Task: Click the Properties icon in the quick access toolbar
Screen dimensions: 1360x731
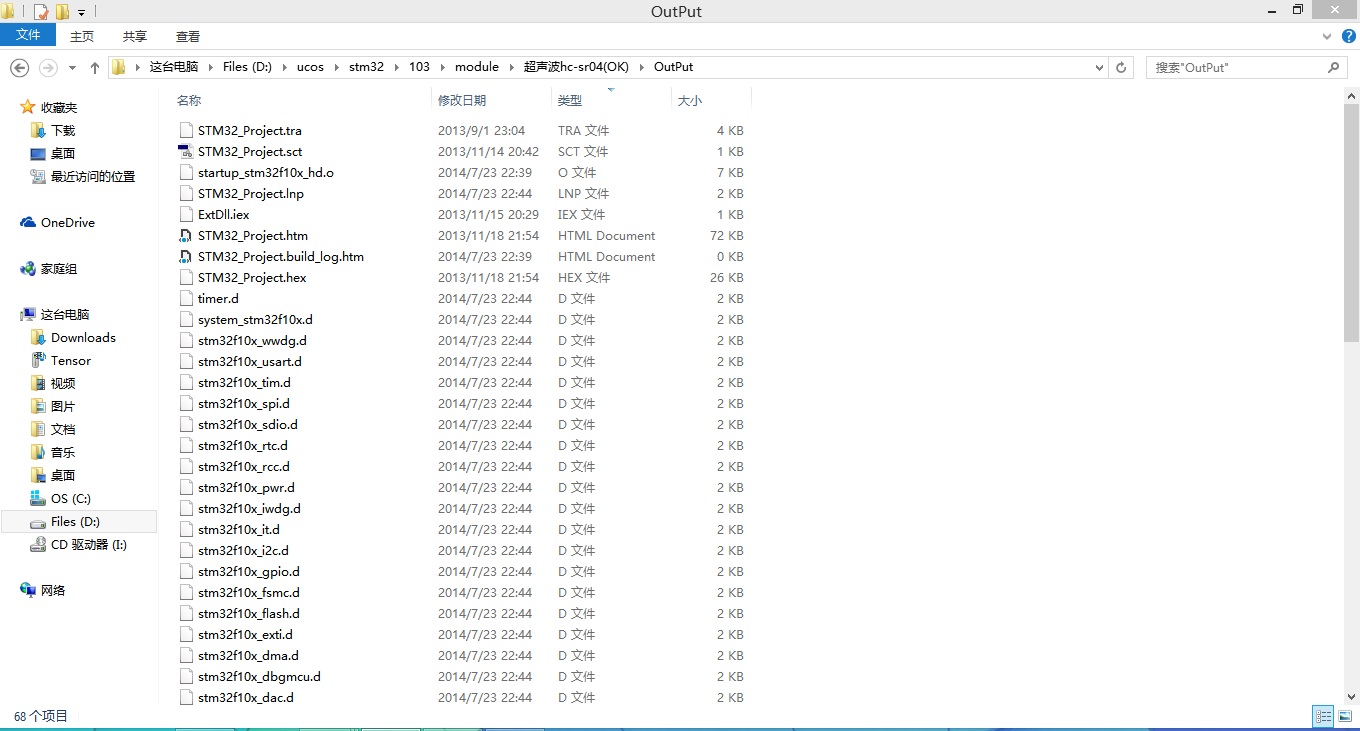Action: coord(41,12)
